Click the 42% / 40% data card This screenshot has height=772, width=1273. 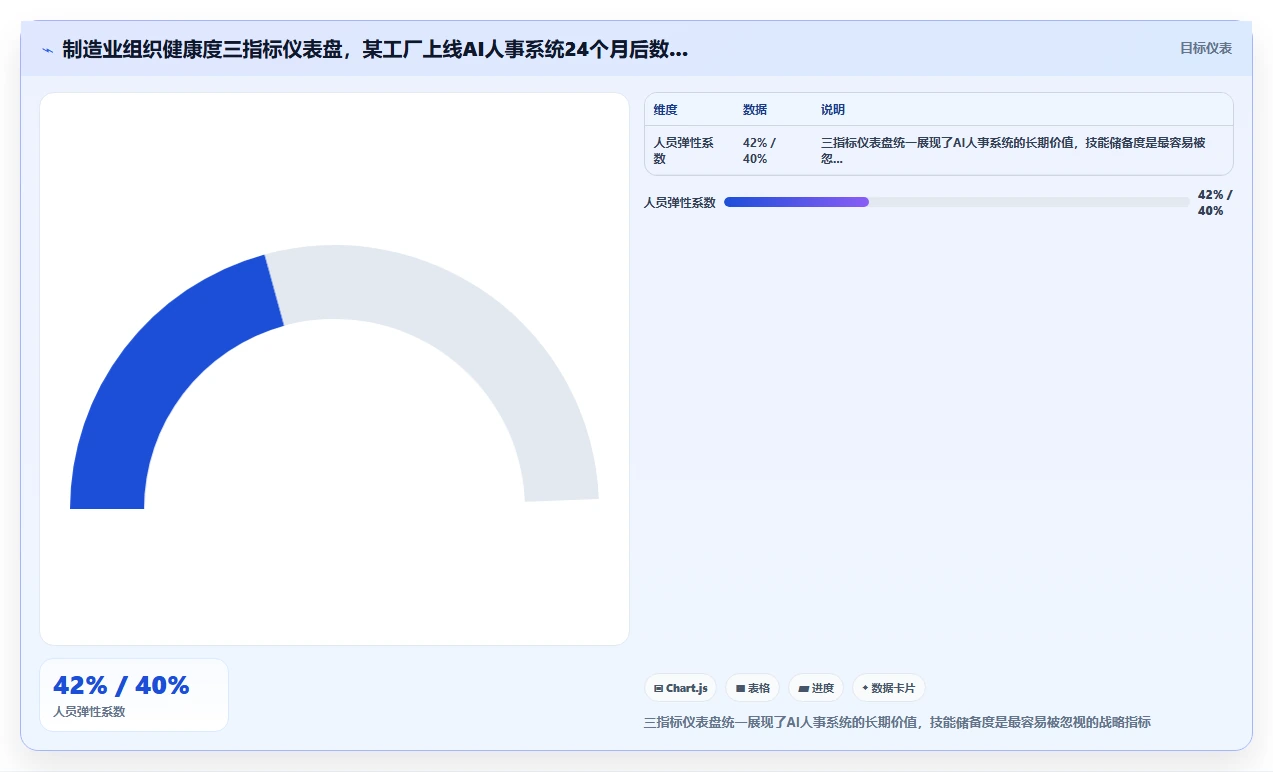134,695
